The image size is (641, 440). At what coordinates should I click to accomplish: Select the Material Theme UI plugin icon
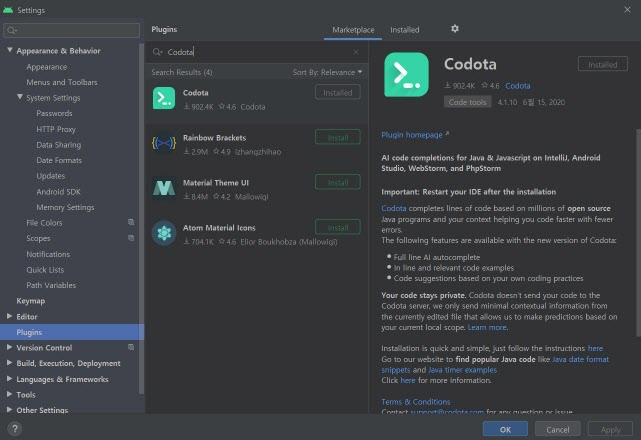coord(164,188)
